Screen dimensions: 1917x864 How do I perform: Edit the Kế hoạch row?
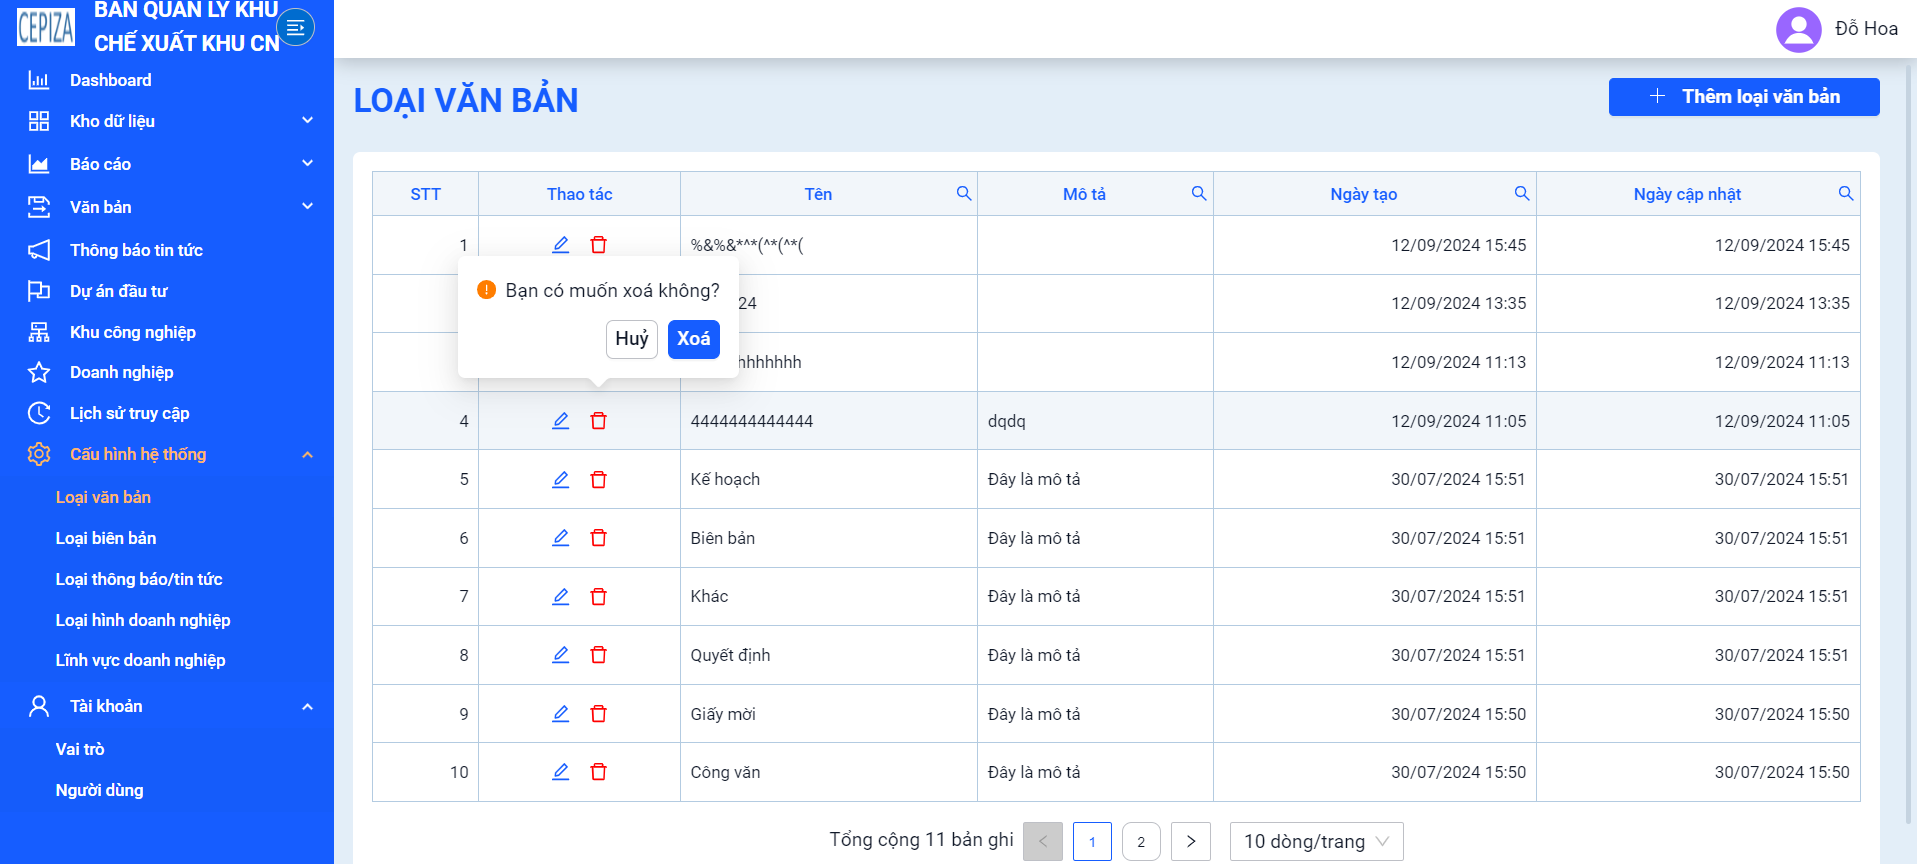pos(561,480)
